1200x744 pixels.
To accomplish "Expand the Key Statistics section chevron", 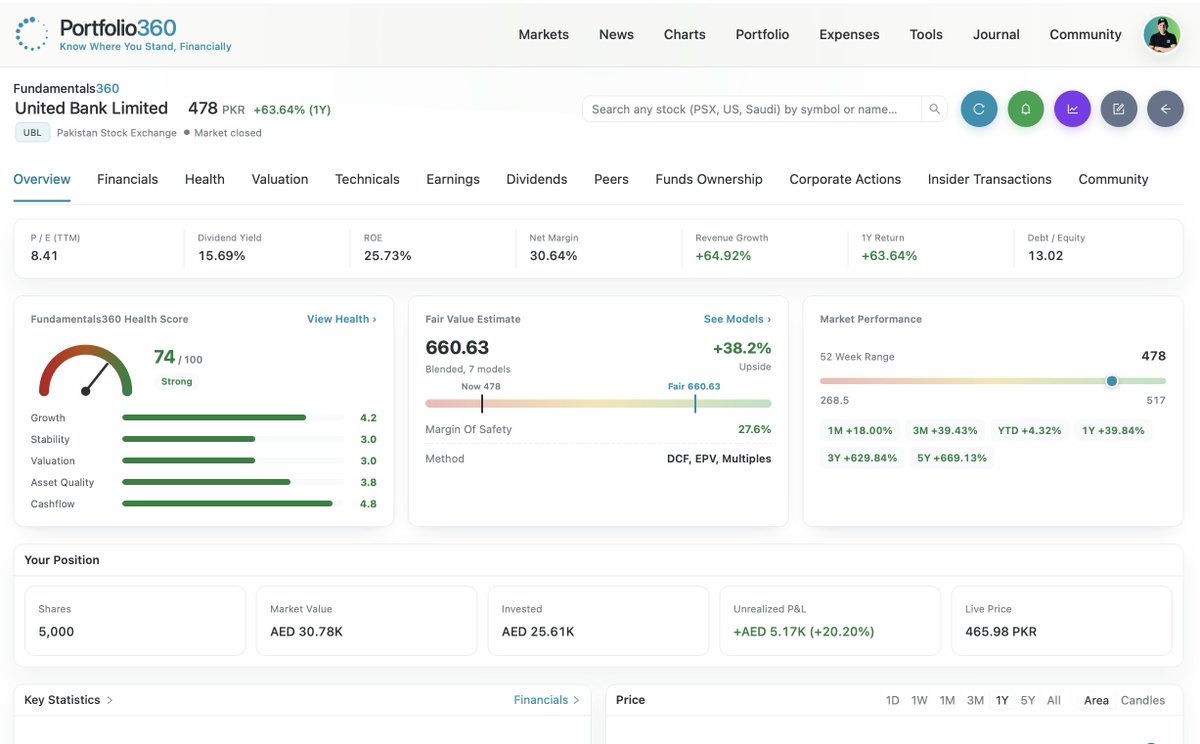I will click(x=110, y=700).
